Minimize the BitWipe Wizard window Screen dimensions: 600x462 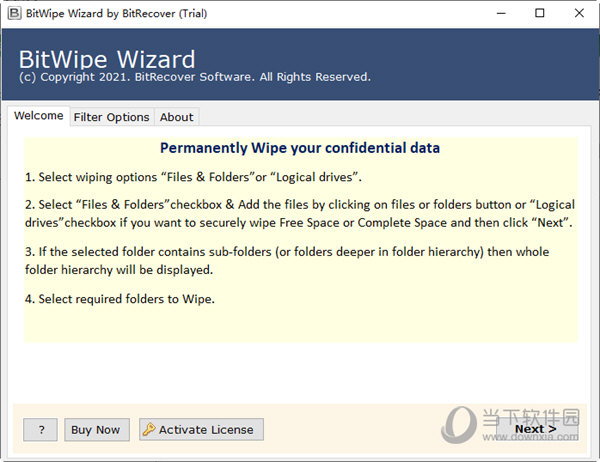(501, 13)
